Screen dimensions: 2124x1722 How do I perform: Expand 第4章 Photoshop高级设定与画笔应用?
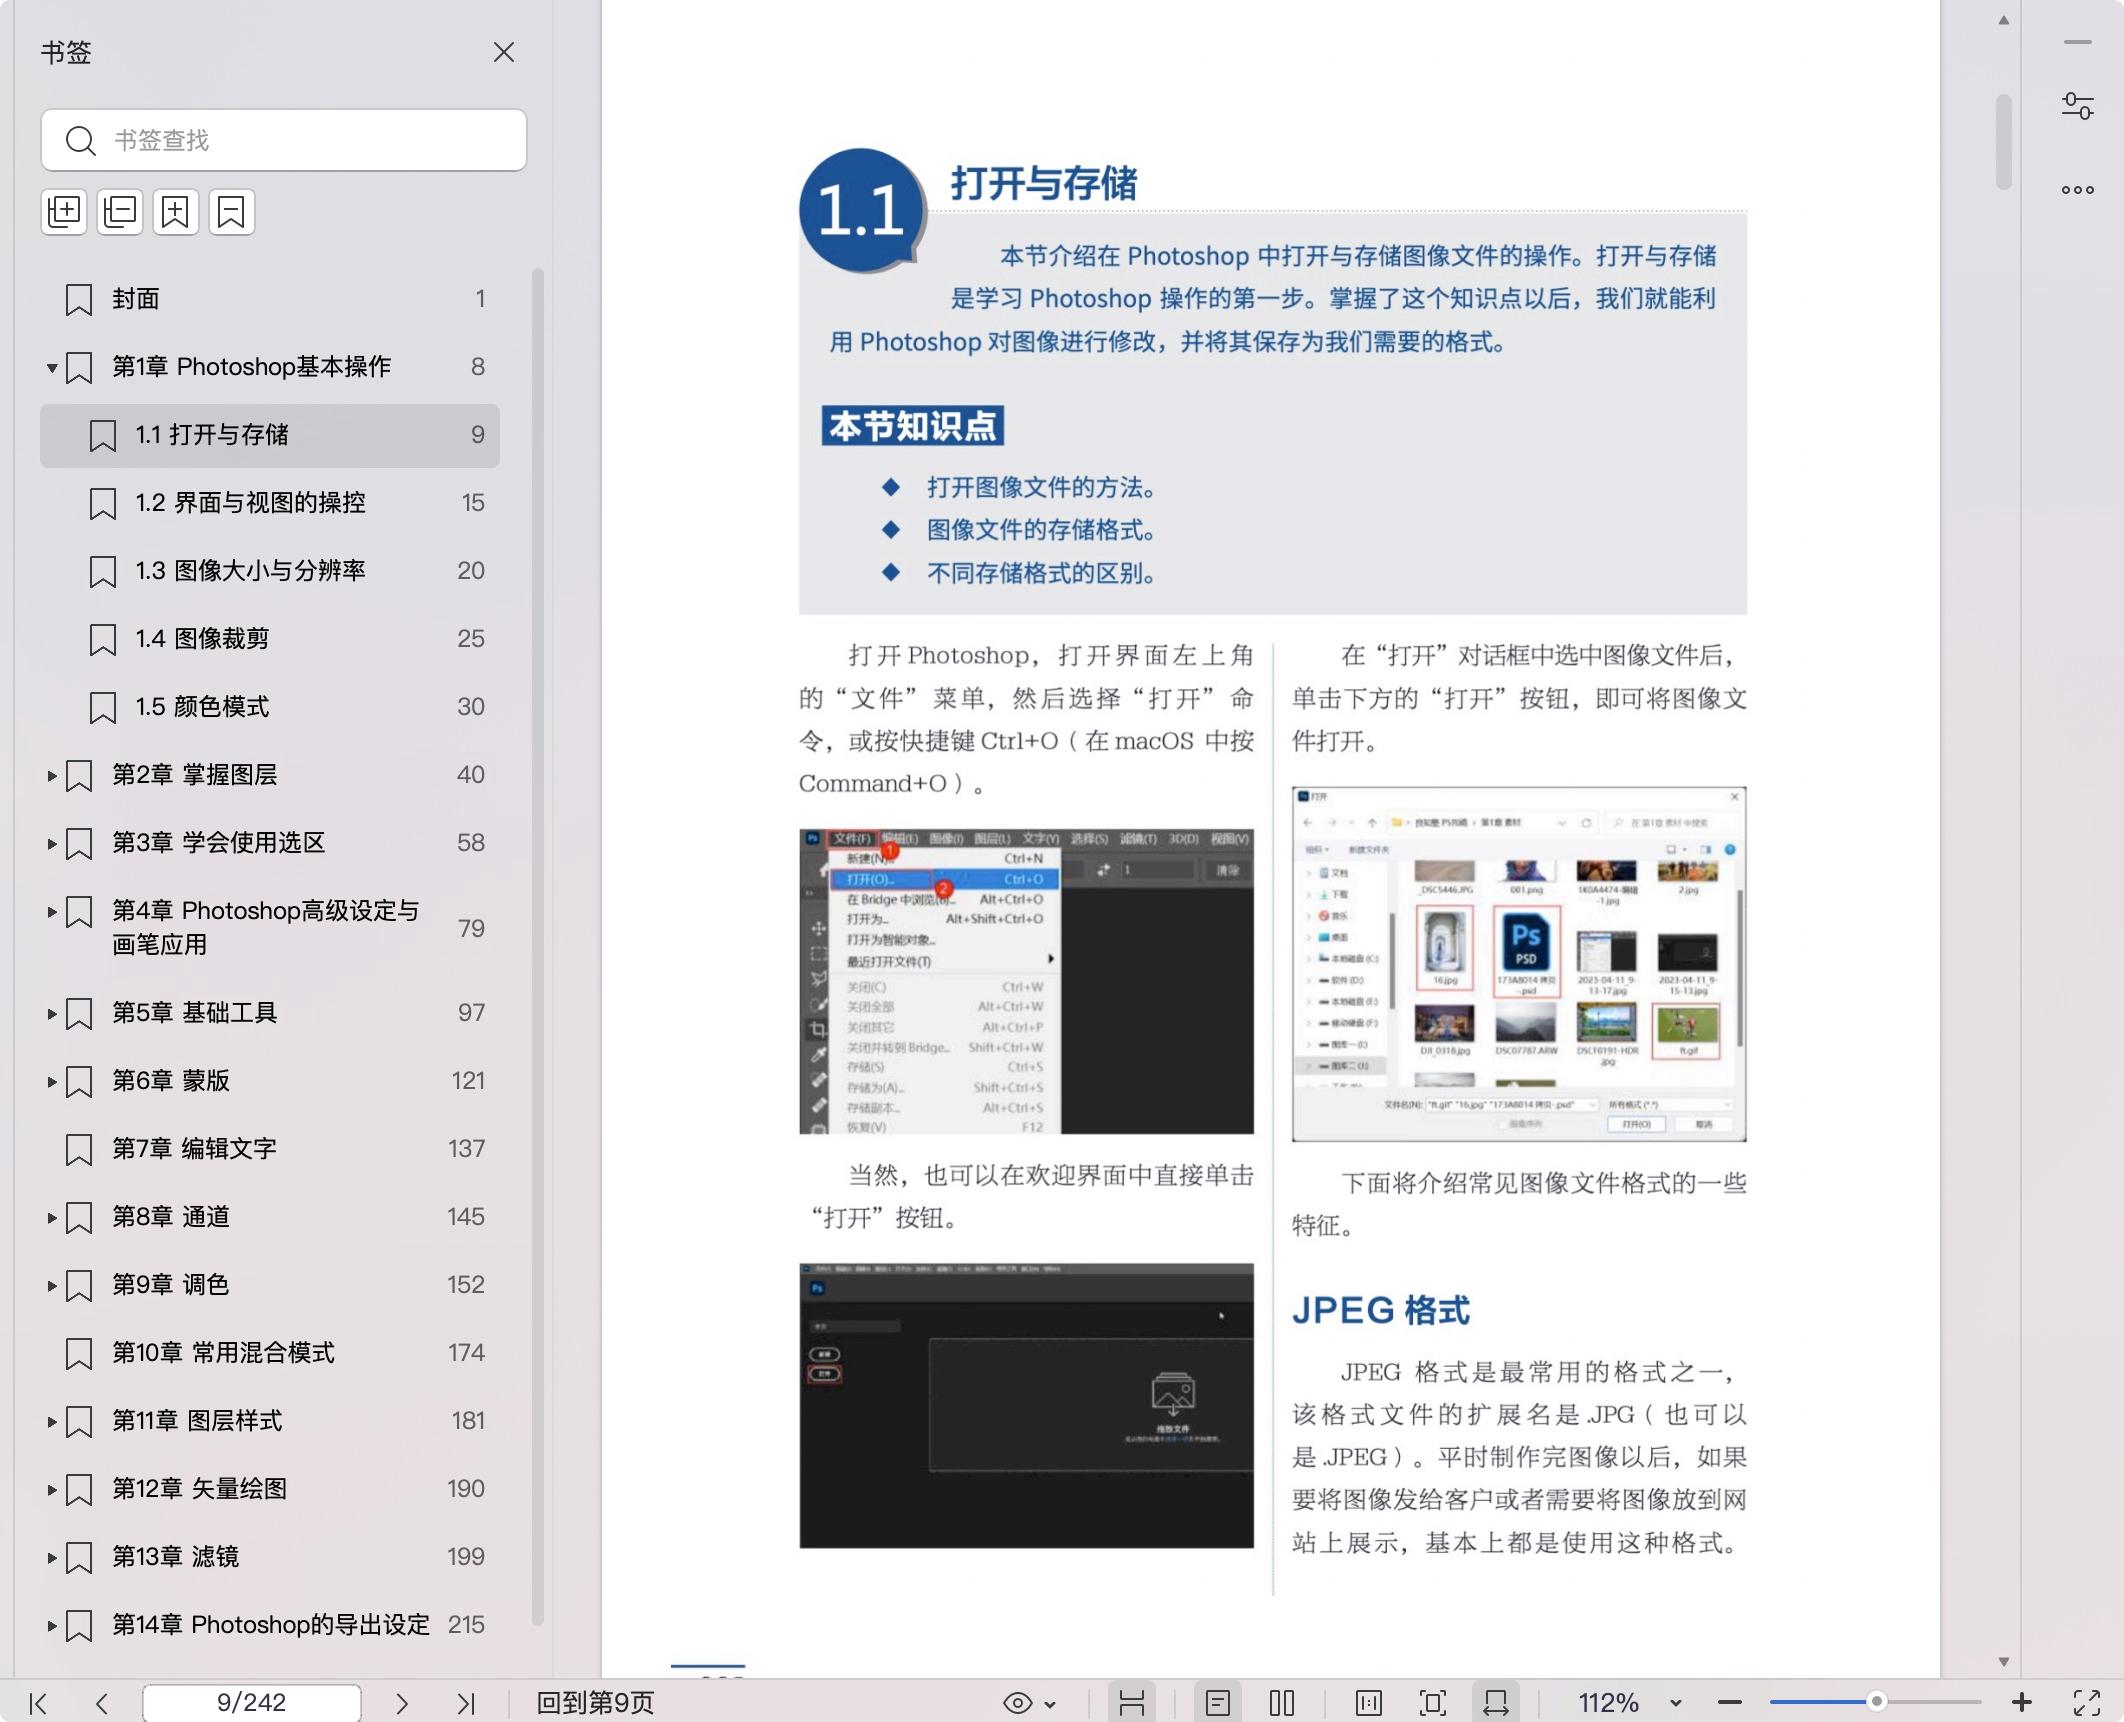52,912
